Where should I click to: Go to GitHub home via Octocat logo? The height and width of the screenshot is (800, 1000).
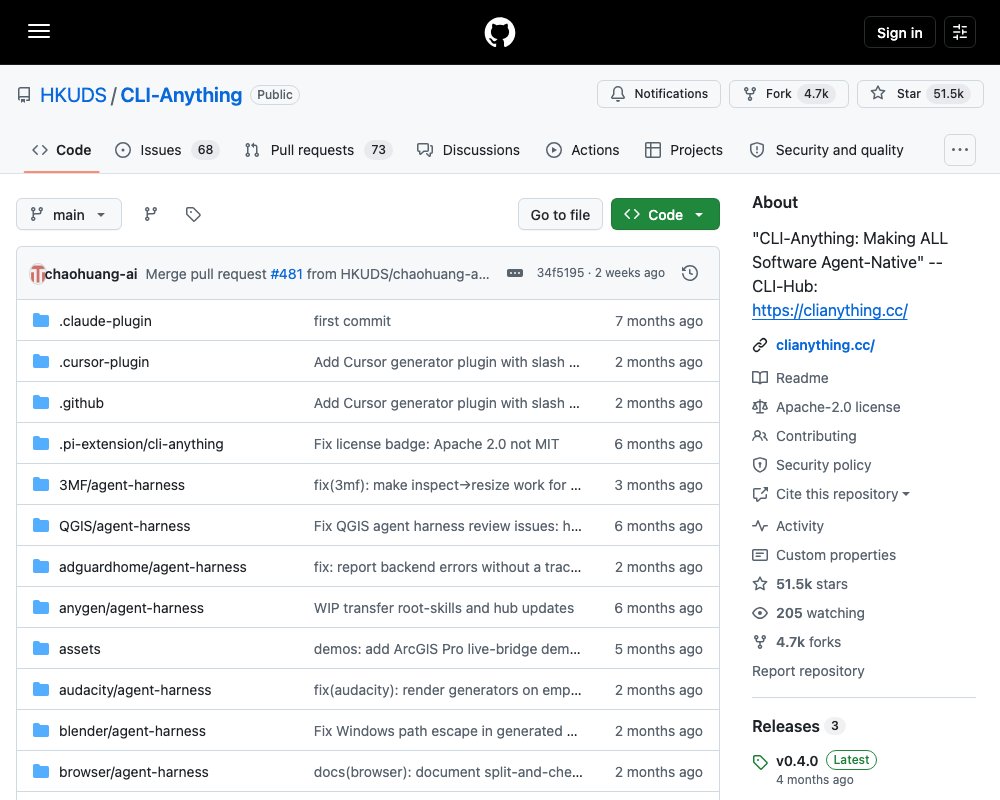click(500, 32)
